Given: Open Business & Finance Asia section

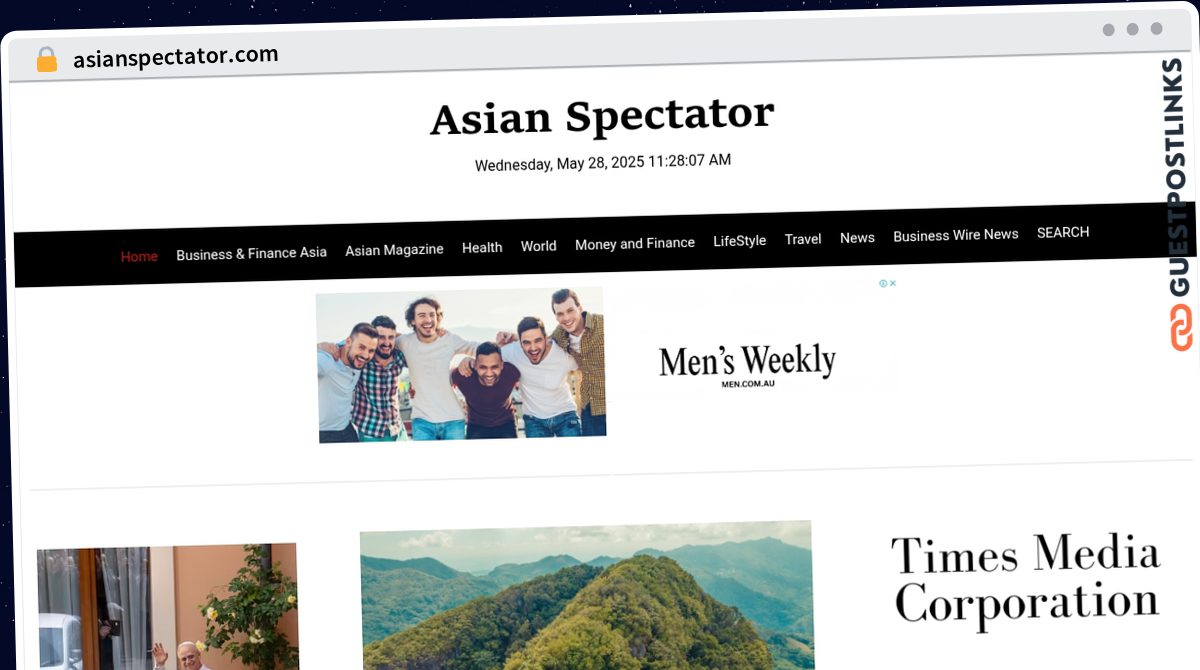Looking at the screenshot, I should [251, 253].
